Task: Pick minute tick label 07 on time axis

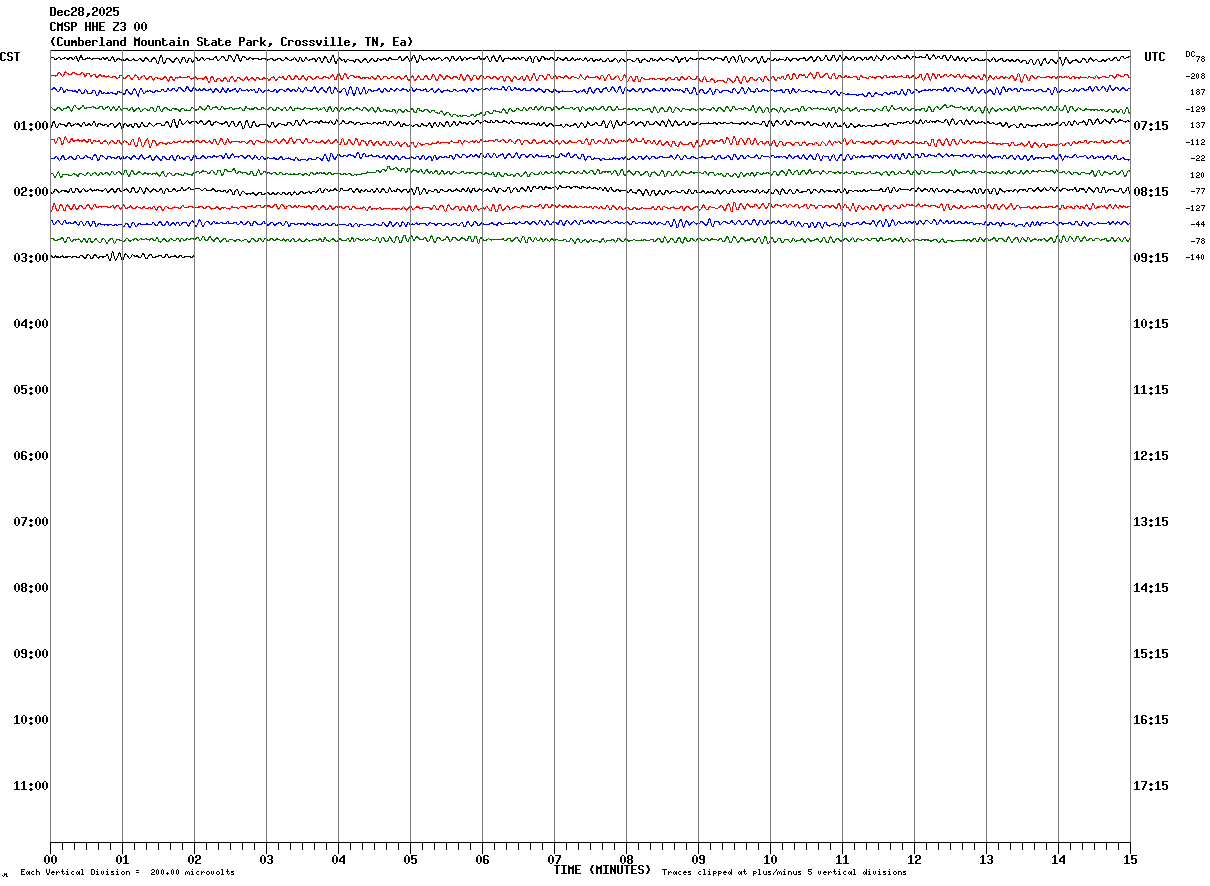Action: pos(554,860)
